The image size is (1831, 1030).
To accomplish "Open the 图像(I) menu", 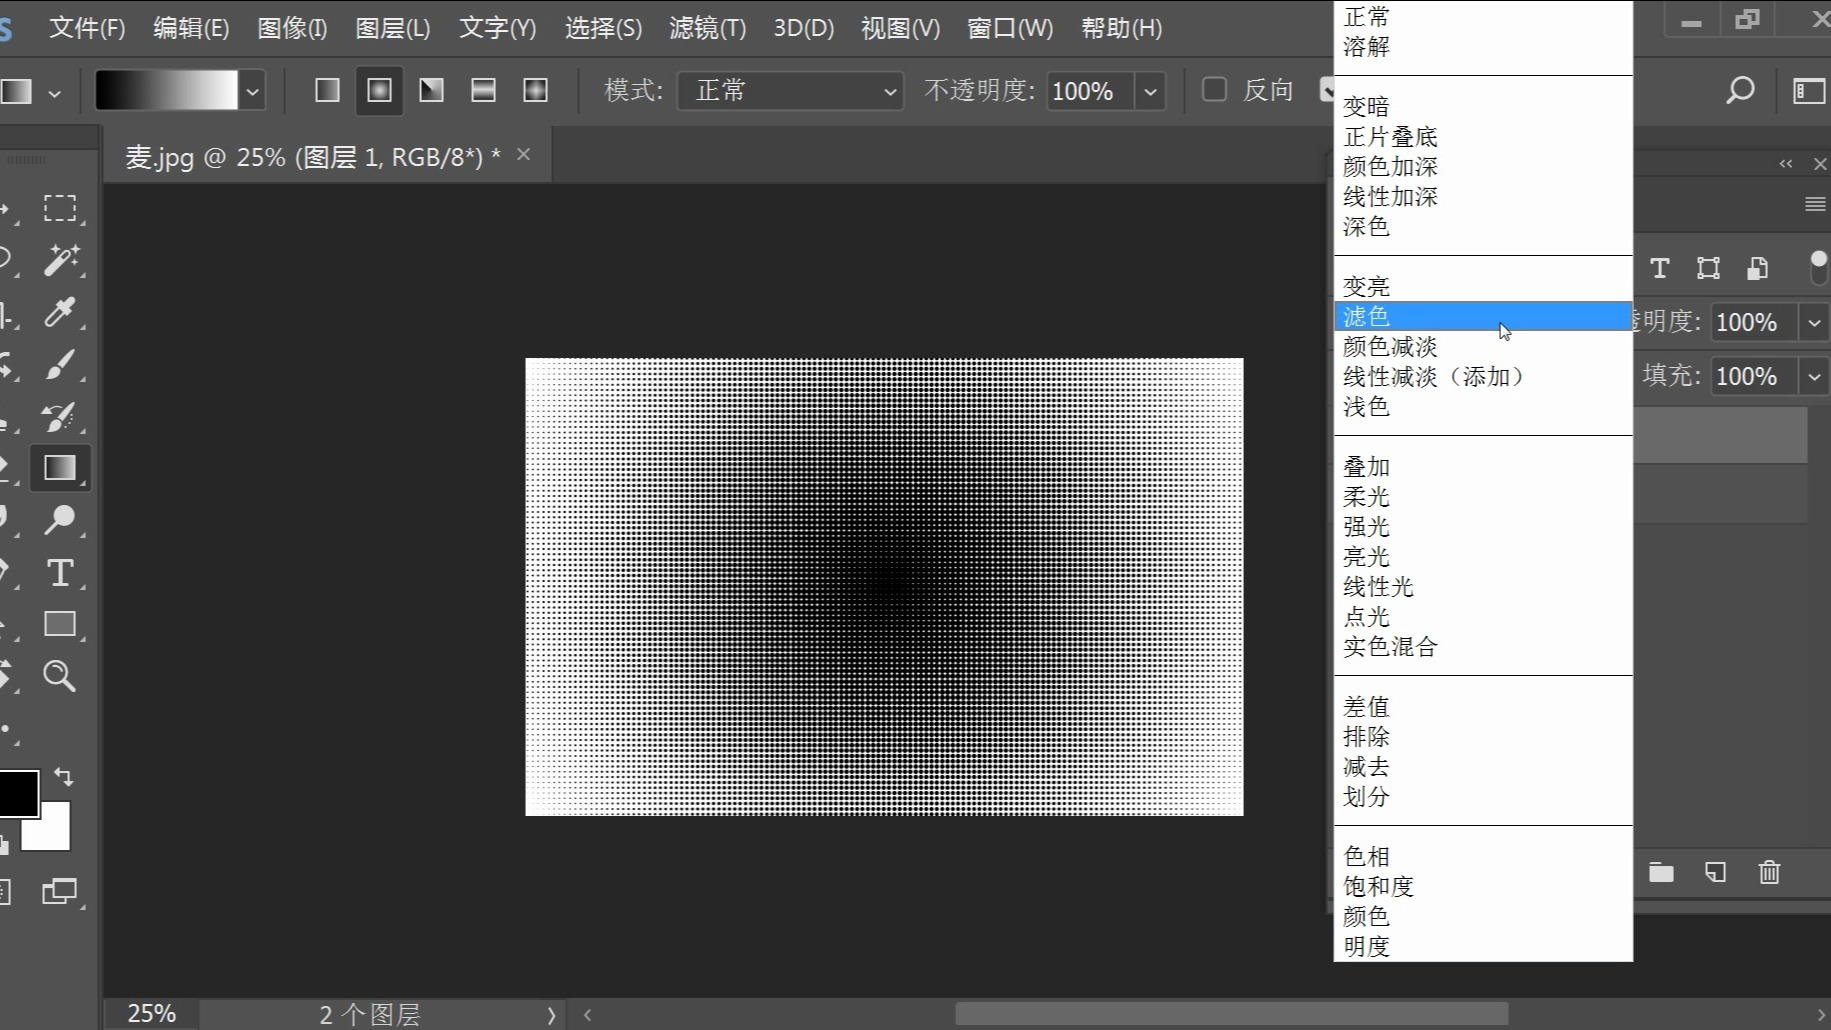I will point(292,28).
